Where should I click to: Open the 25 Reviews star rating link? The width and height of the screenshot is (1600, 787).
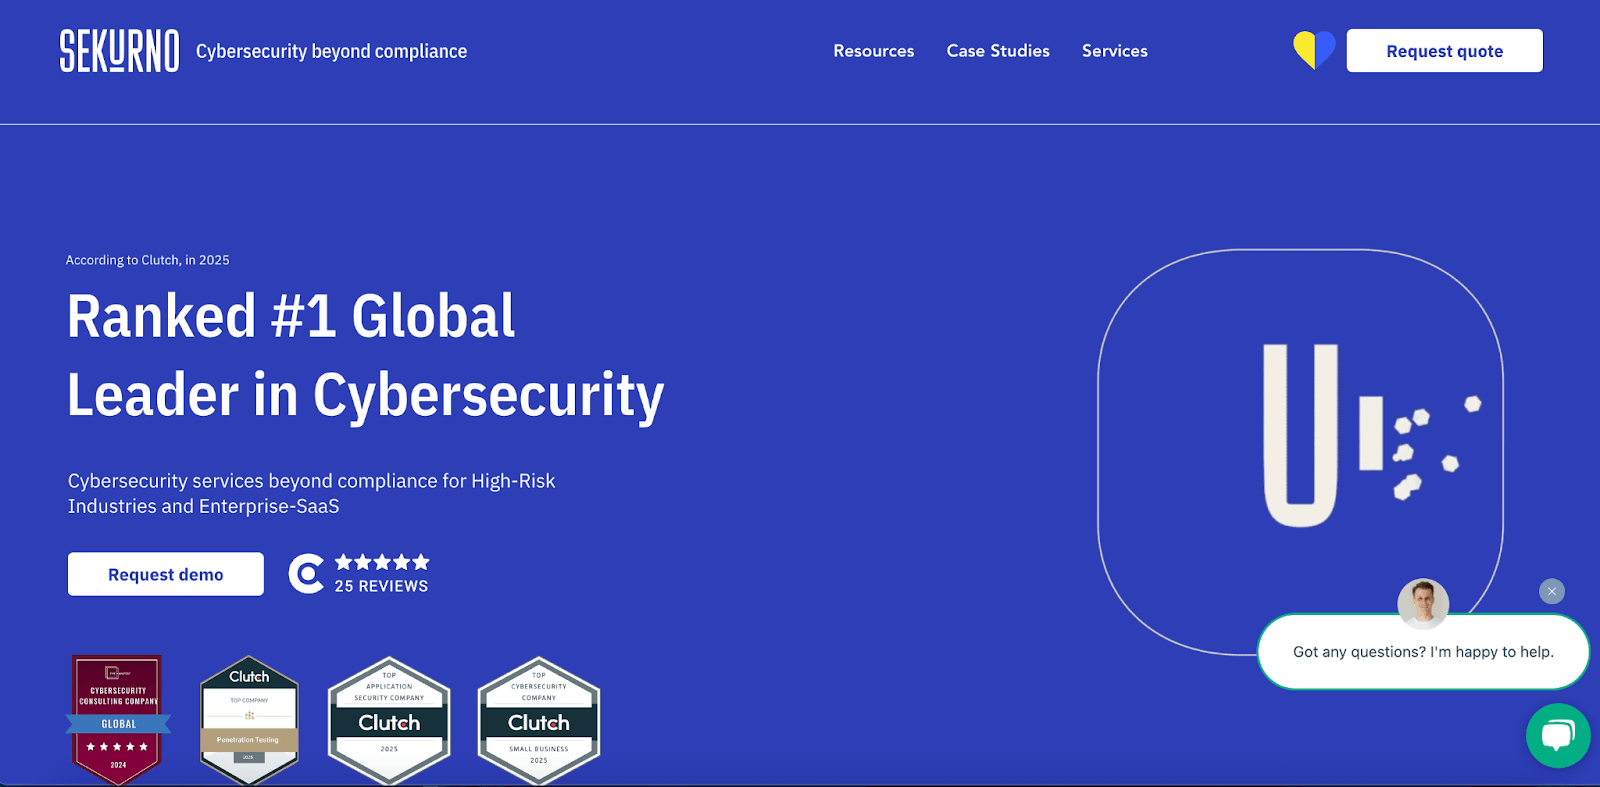pyautogui.click(x=381, y=574)
